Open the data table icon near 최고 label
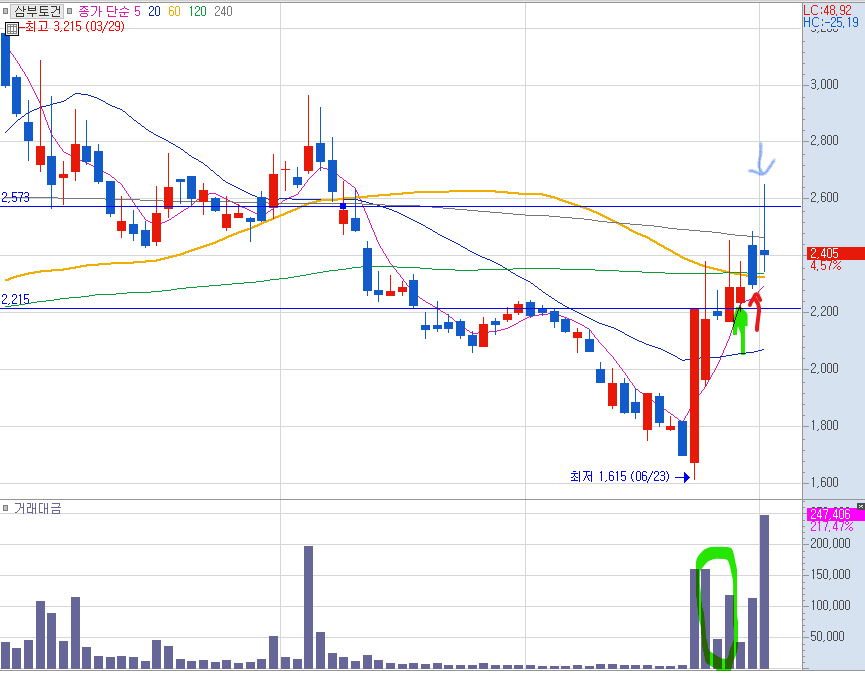Image resolution: width=865 pixels, height=676 pixels. 12,28
